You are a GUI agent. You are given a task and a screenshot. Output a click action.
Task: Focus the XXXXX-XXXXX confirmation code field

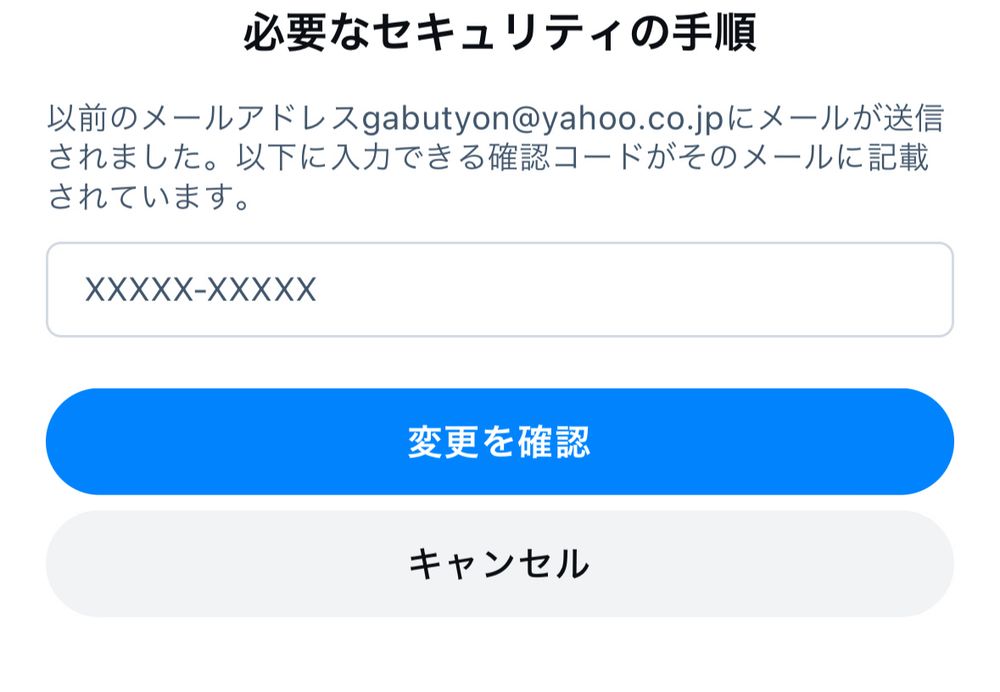pos(499,289)
